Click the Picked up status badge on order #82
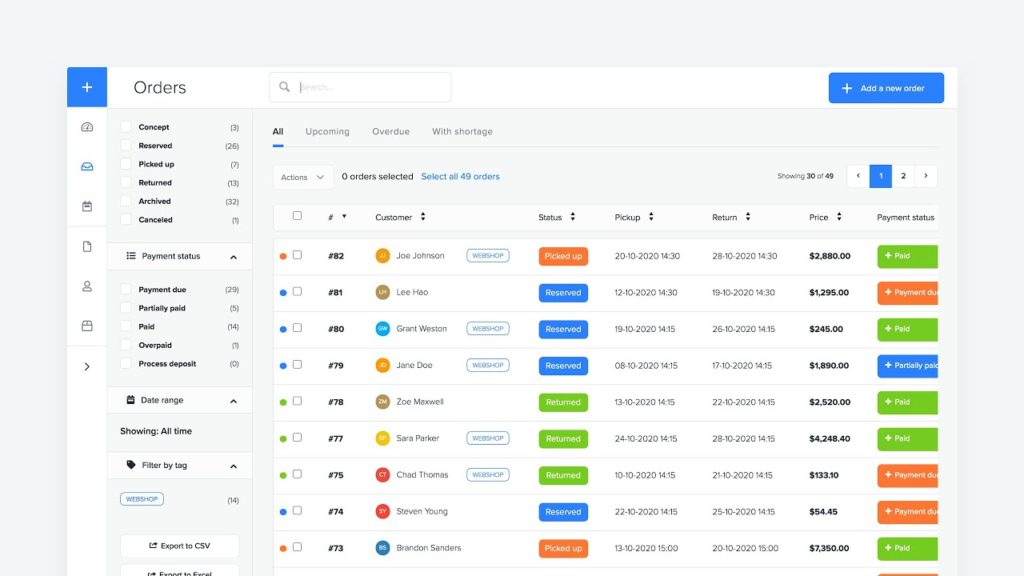1024x576 pixels. 563,256
